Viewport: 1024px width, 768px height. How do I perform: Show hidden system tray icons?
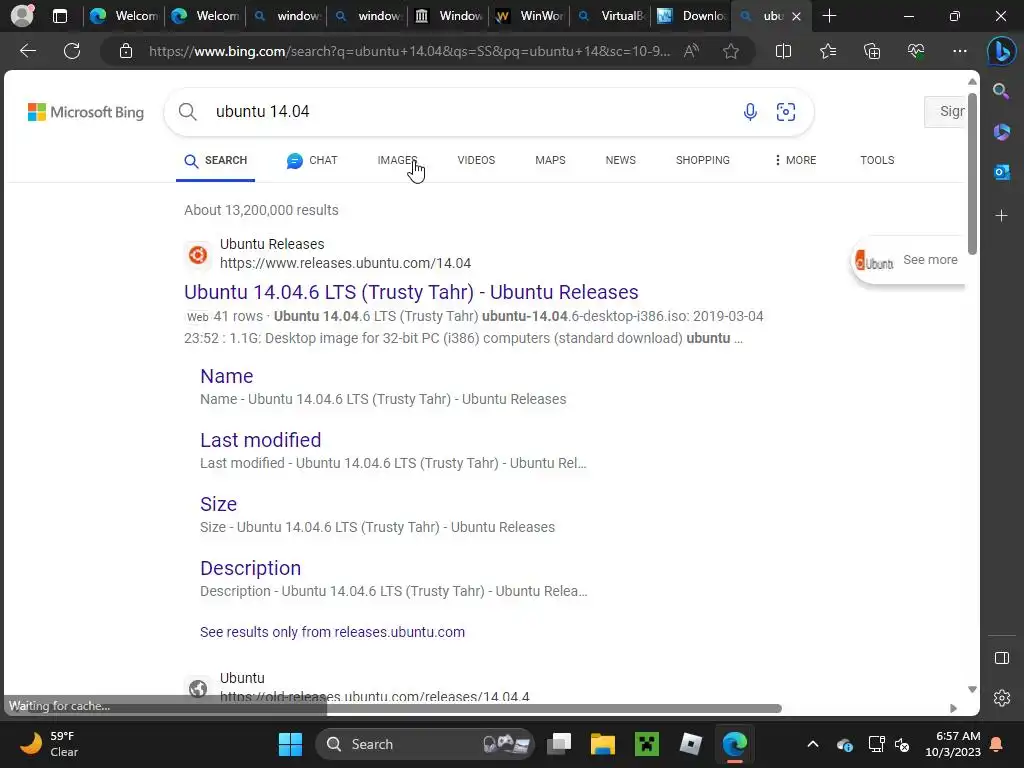click(x=812, y=744)
